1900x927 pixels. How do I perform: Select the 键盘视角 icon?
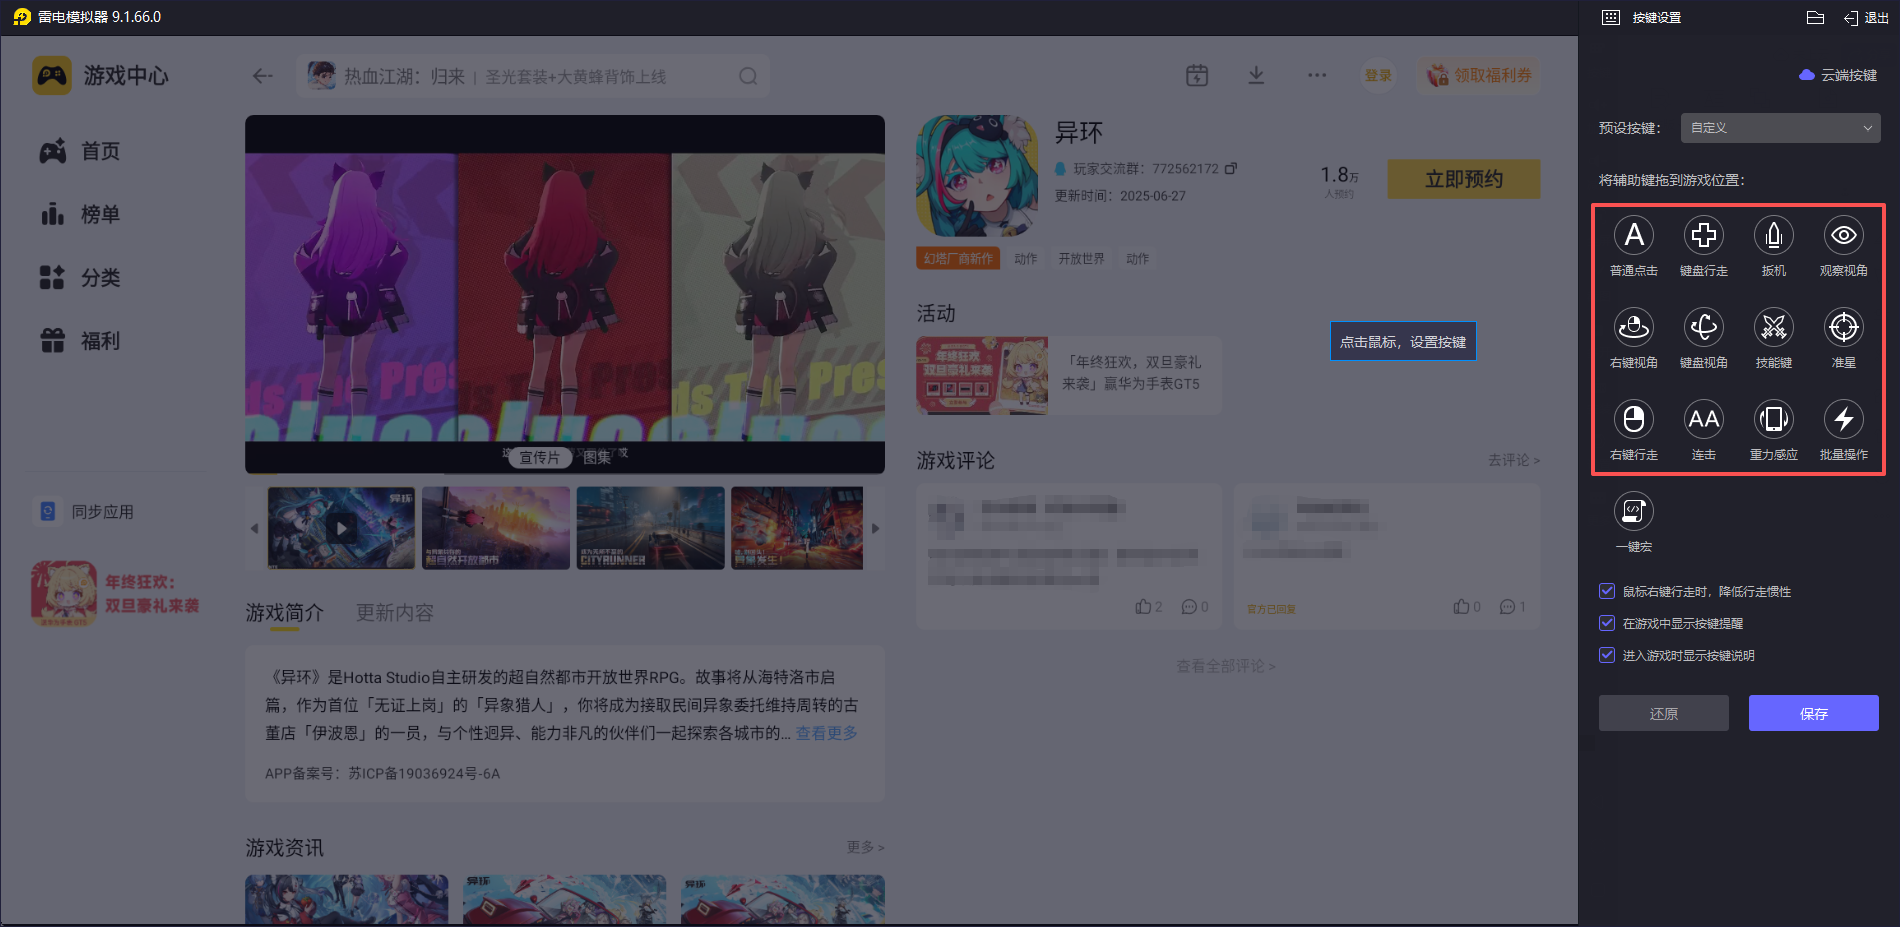point(1704,328)
